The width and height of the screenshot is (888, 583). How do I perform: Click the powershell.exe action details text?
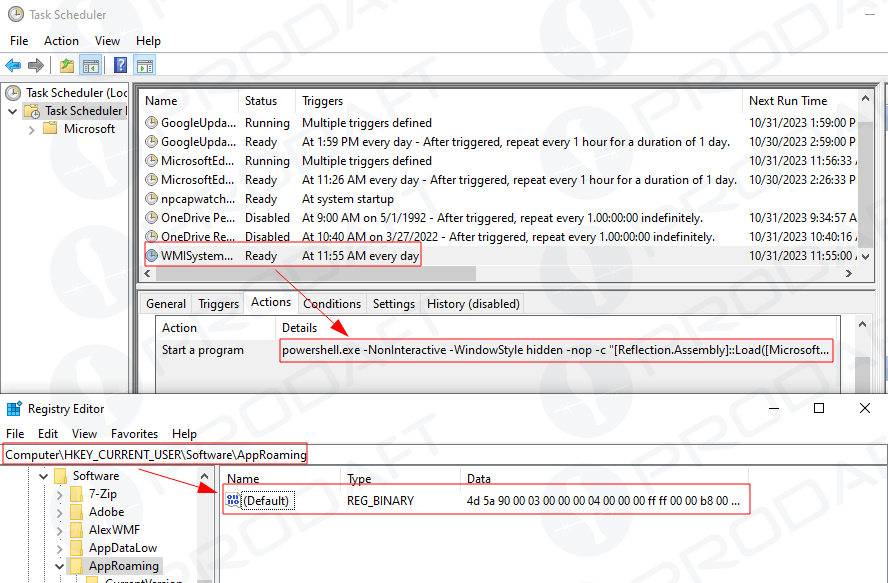click(x=556, y=350)
